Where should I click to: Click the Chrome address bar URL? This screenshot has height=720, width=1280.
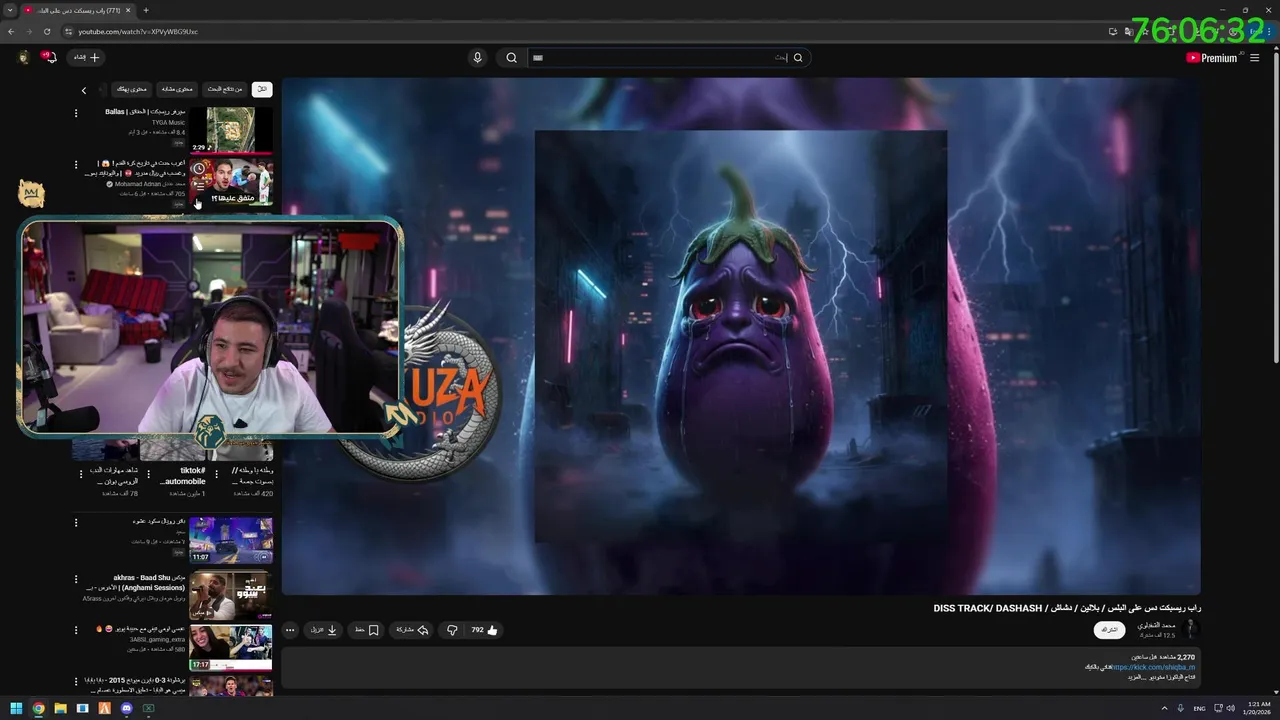(138, 31)
